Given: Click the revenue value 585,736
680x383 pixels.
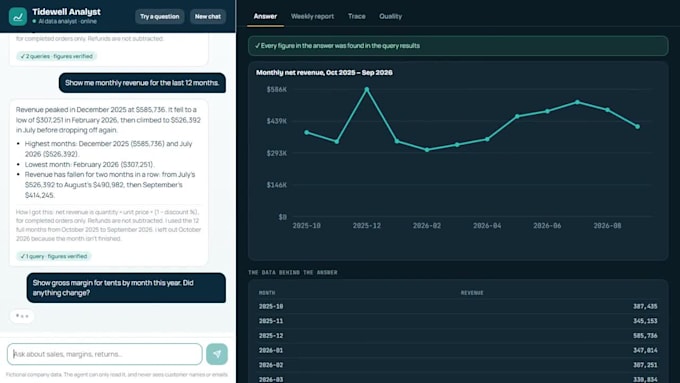Looking at the screenshot, I should point(645,336).
